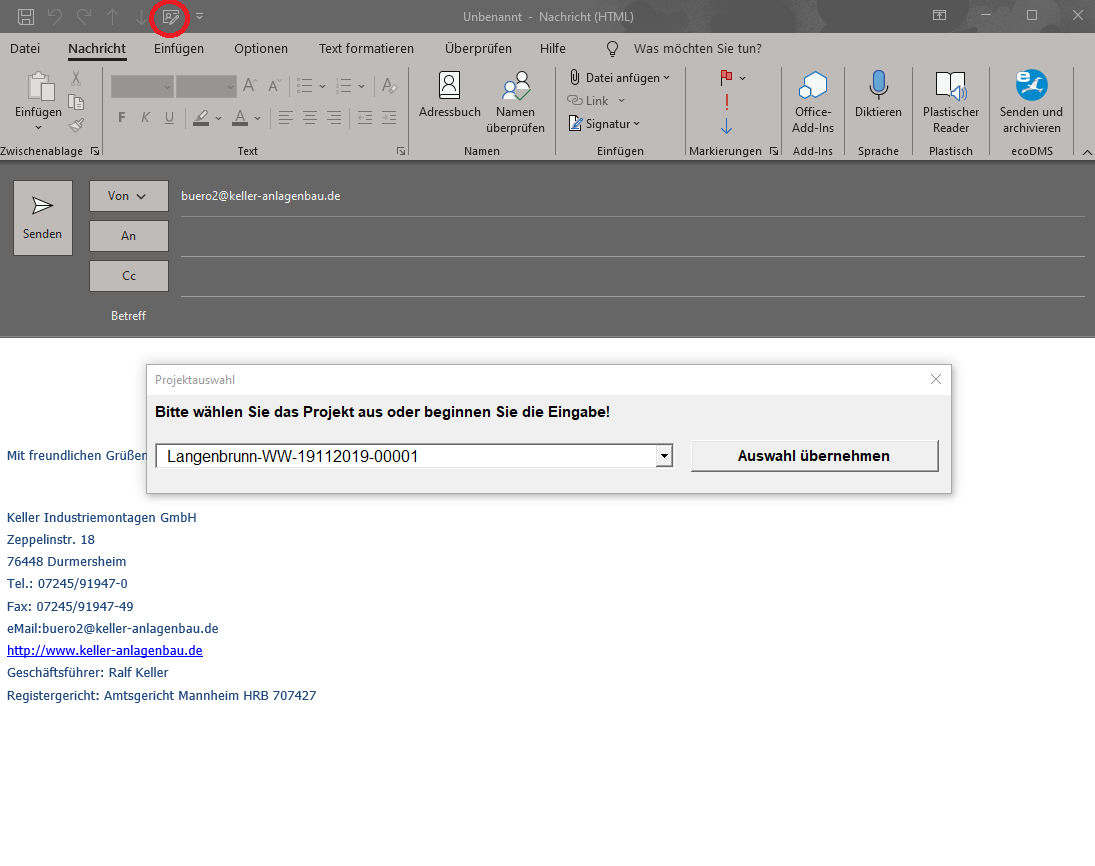Open the font color picker in the ribbon
The image size is (1095, 866).
tap(257, 118)
